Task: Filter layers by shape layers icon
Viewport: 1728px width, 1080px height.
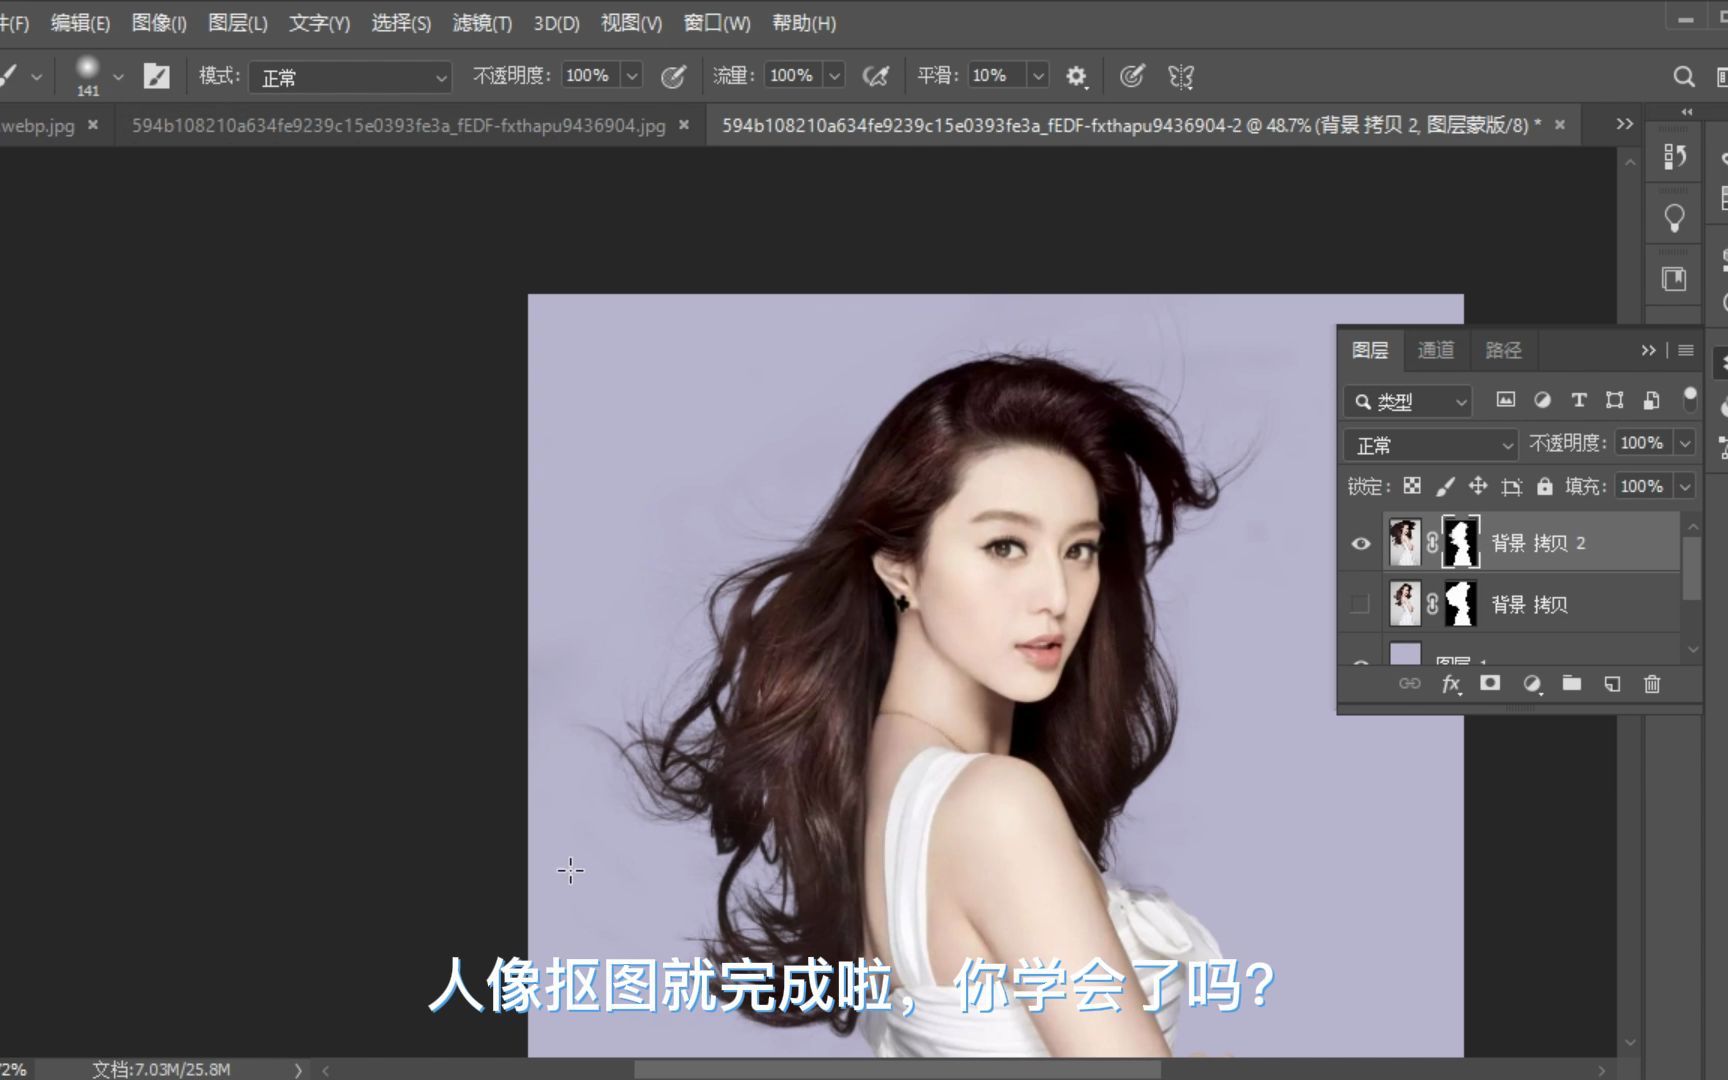Action: [x=1614, y=400]
